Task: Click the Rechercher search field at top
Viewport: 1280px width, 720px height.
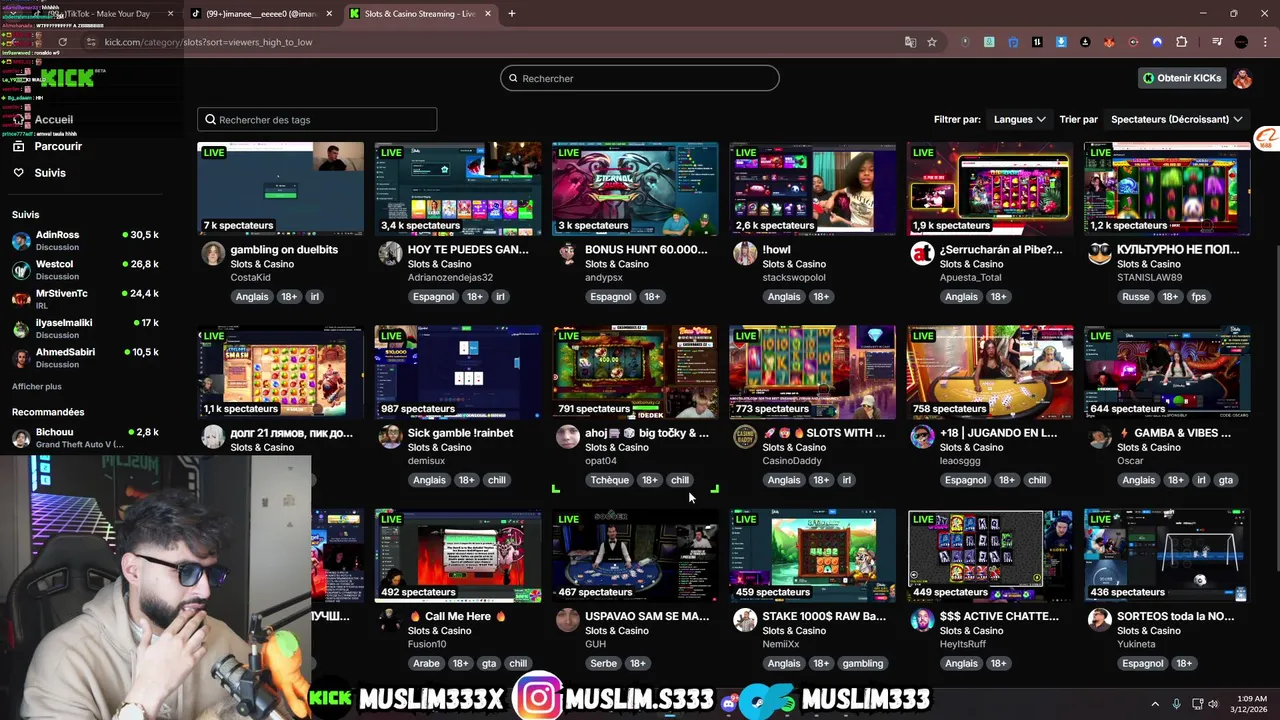Action: pyautogui.click(x=640, y=78)
